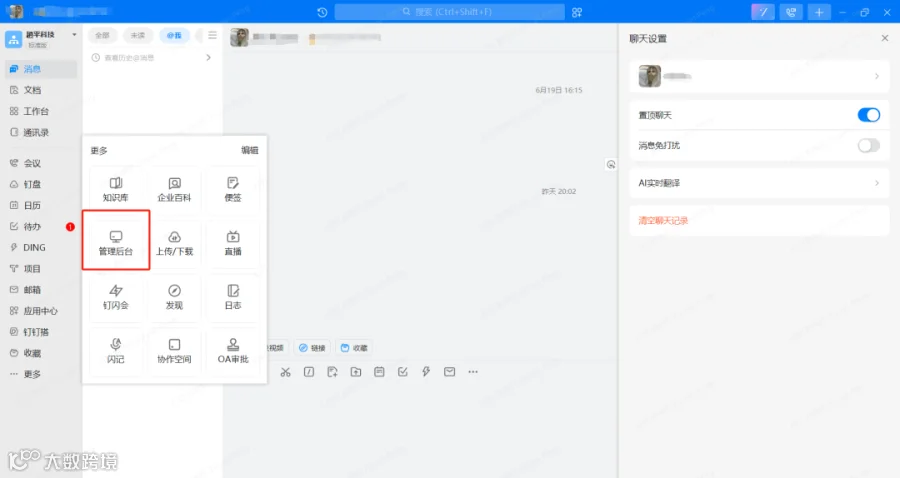Expand the AI实时翻译 setting row
Screen dimensions: 900x478
759,183
